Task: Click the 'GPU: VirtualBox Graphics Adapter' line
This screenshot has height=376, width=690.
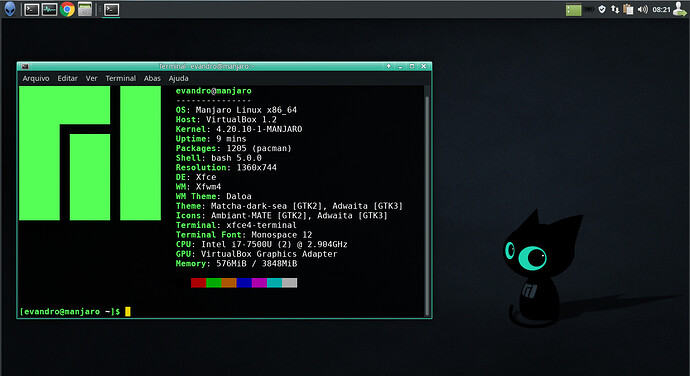Action: pos(257,254)
